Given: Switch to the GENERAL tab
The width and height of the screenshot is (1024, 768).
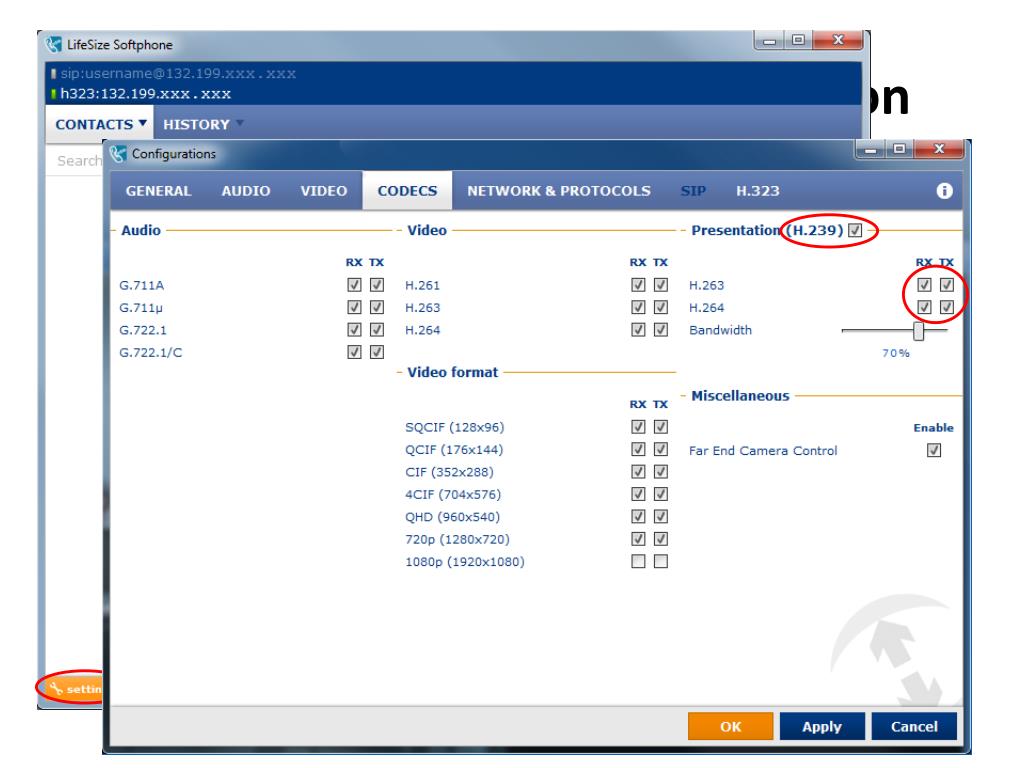Looking at the screenshot, I should pyautogui.click(x=159, y=191).
